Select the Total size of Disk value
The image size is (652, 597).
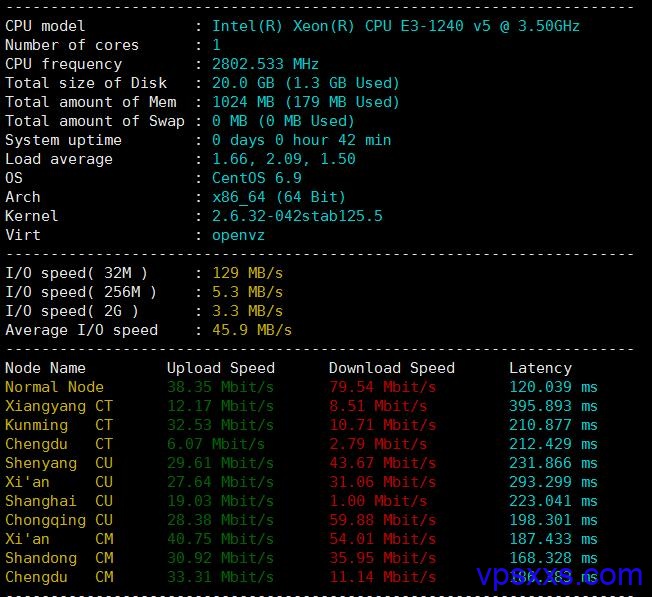306,83
